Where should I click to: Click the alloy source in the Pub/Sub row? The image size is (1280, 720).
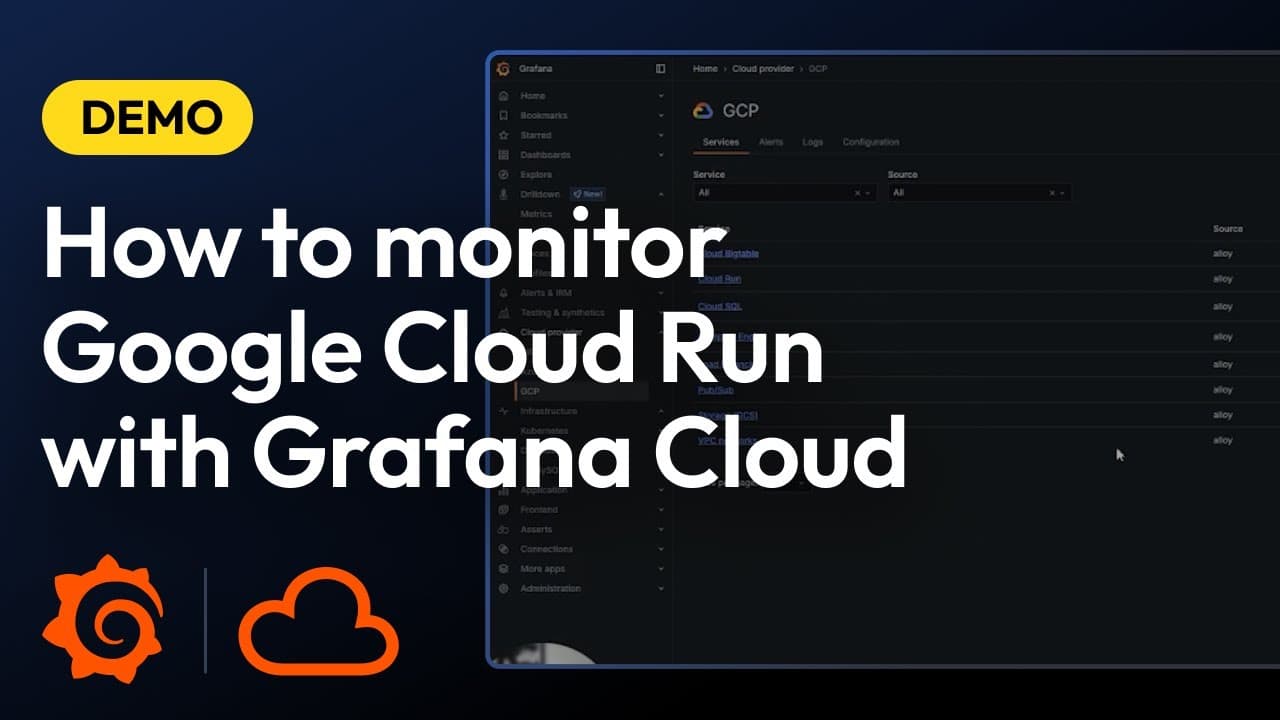[x=1222, y=390]
